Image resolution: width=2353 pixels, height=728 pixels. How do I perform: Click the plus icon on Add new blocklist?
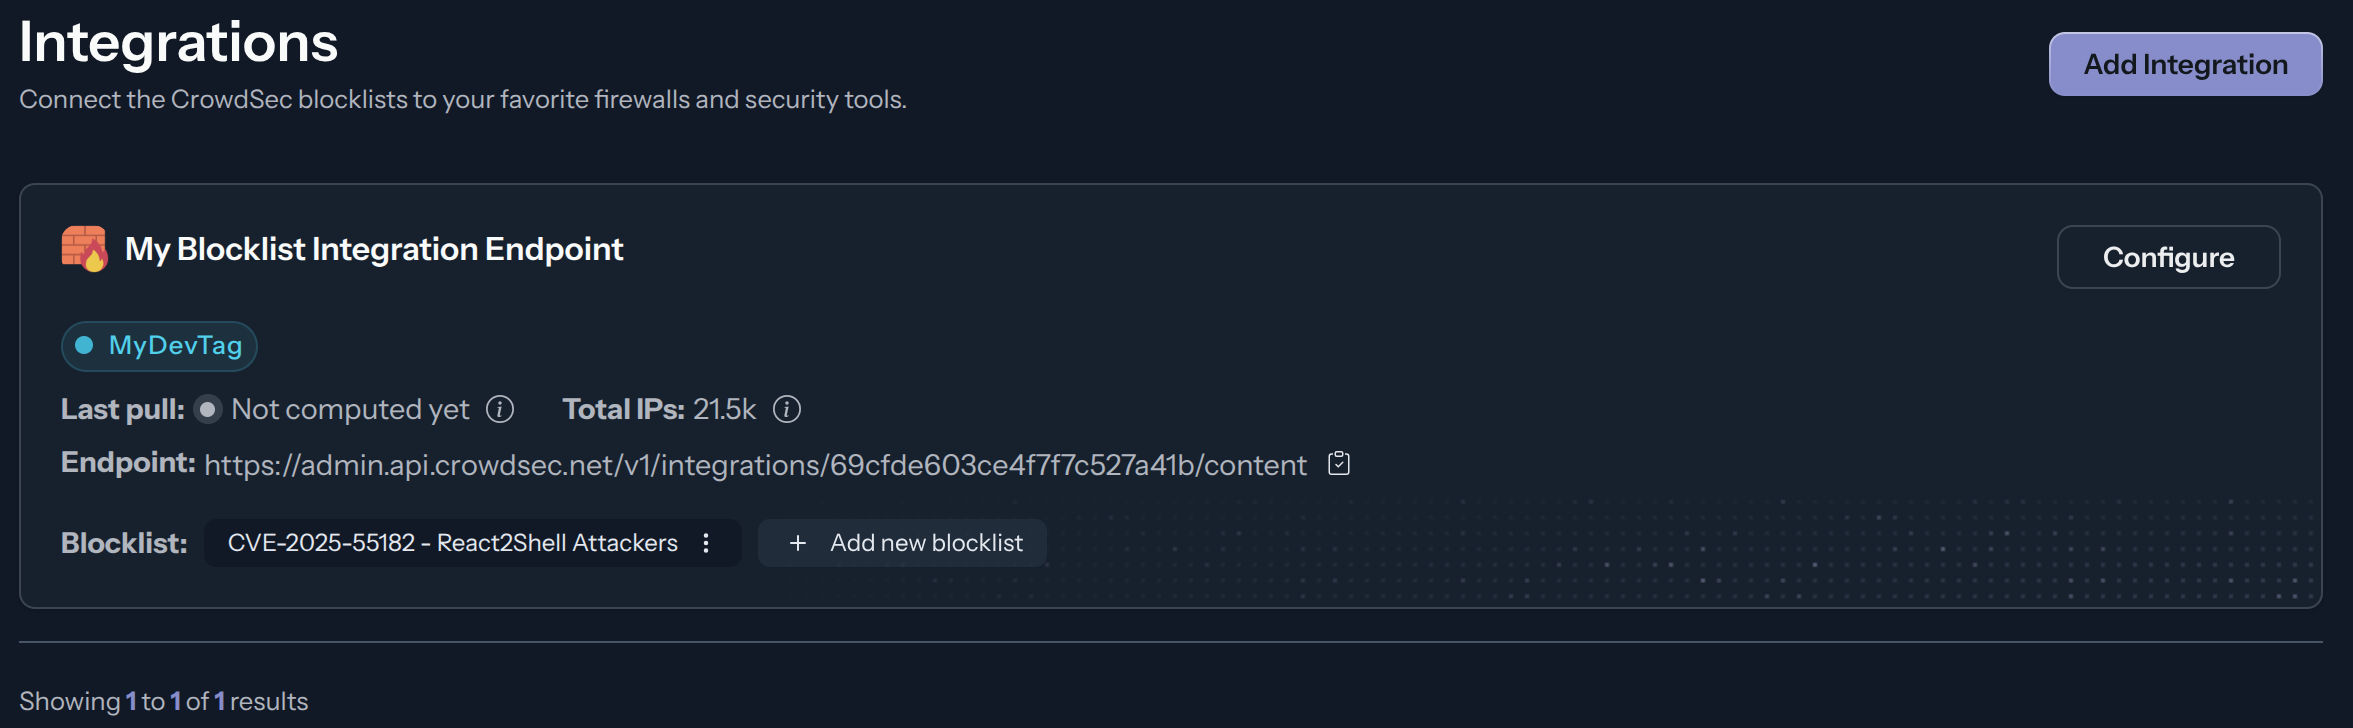coord(797,543)
